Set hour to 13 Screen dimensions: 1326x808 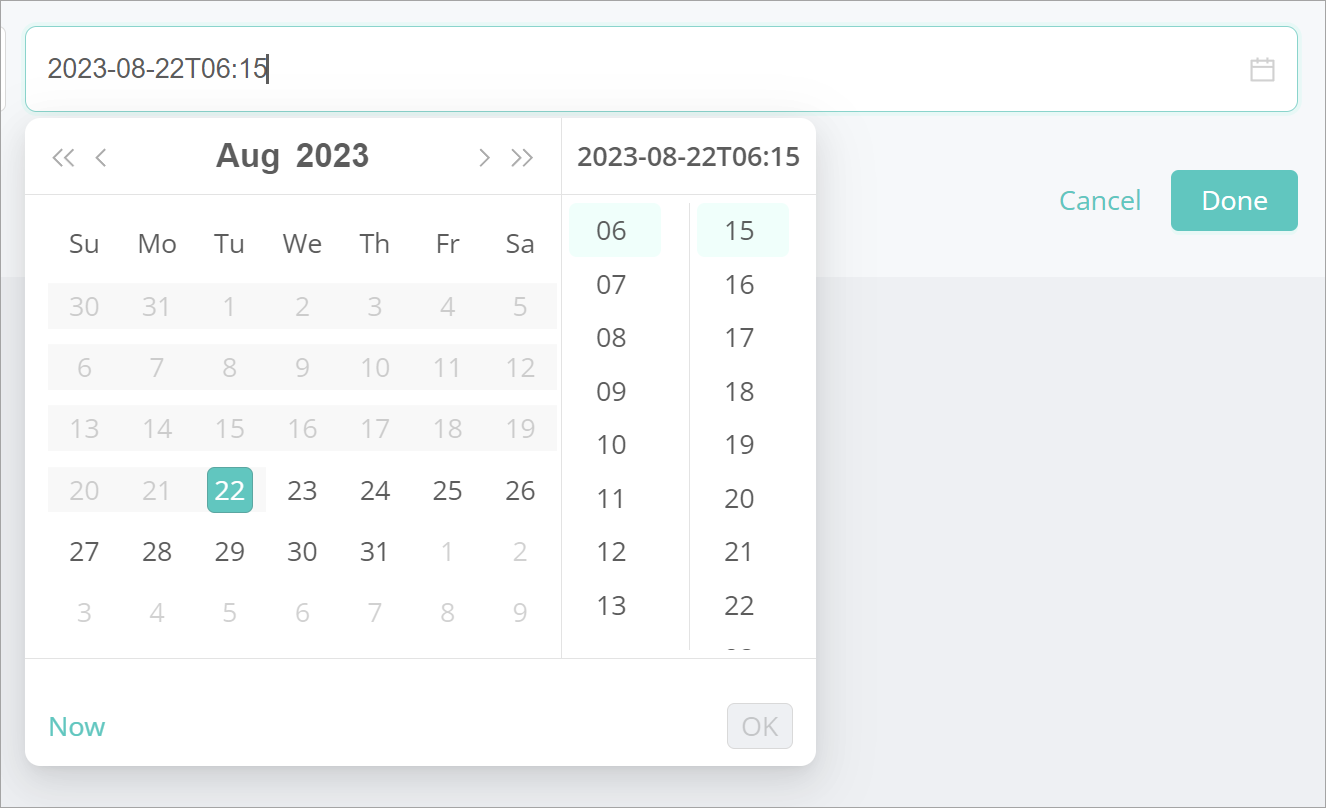click(611, 605)
